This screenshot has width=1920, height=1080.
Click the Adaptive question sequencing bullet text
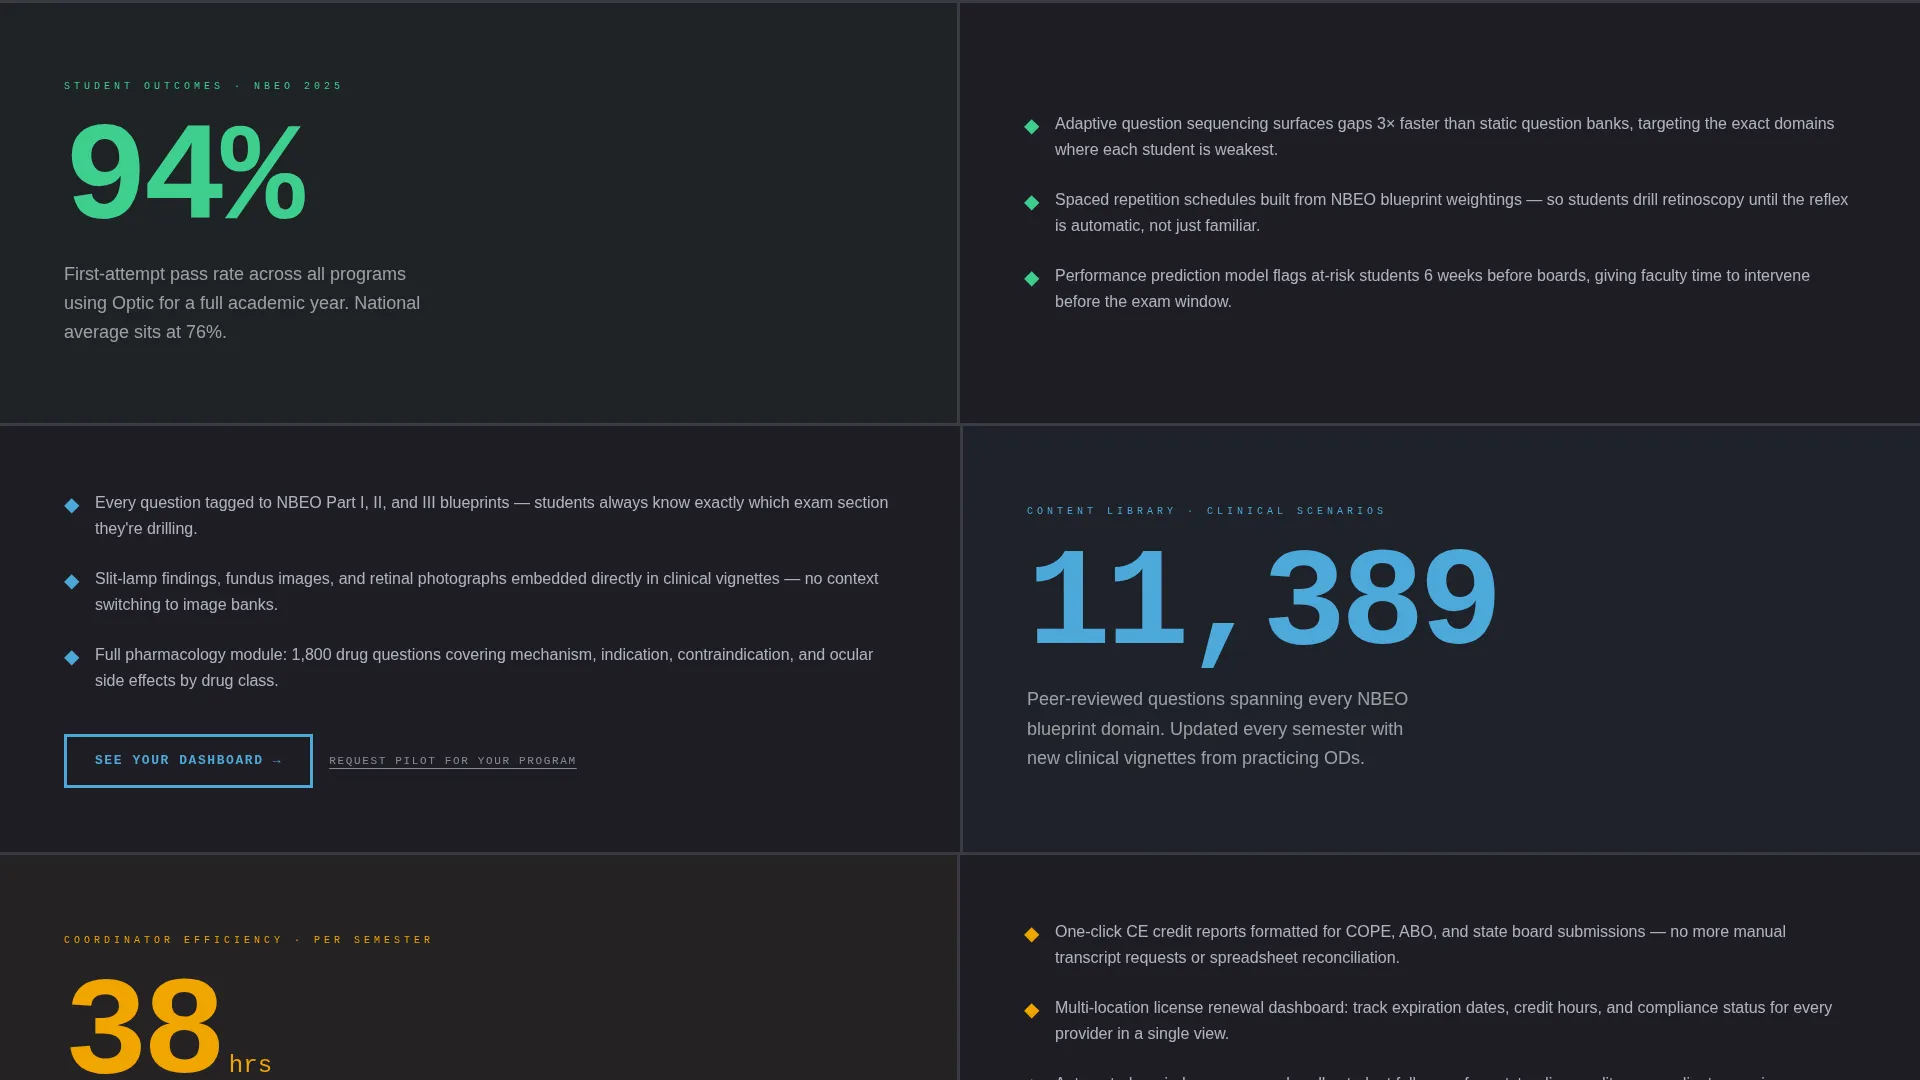[1444, 137]
